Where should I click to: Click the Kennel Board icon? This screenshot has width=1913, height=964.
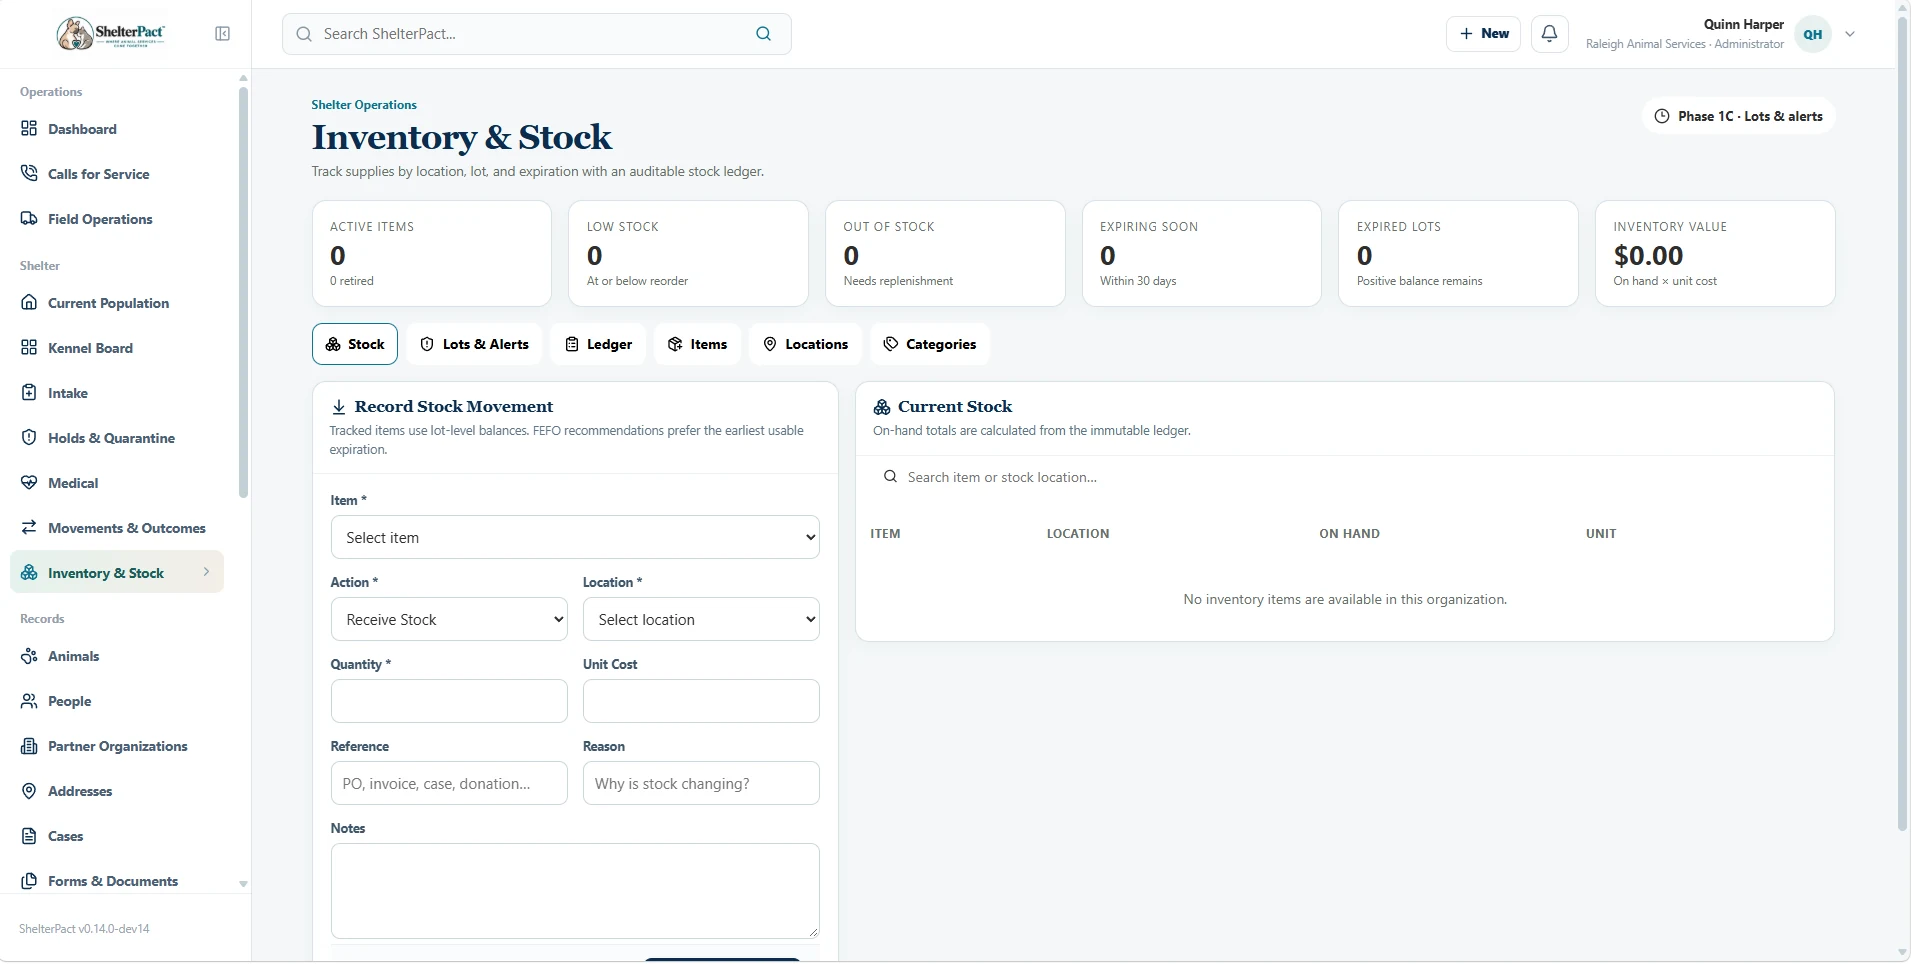[x=29, y=348]
